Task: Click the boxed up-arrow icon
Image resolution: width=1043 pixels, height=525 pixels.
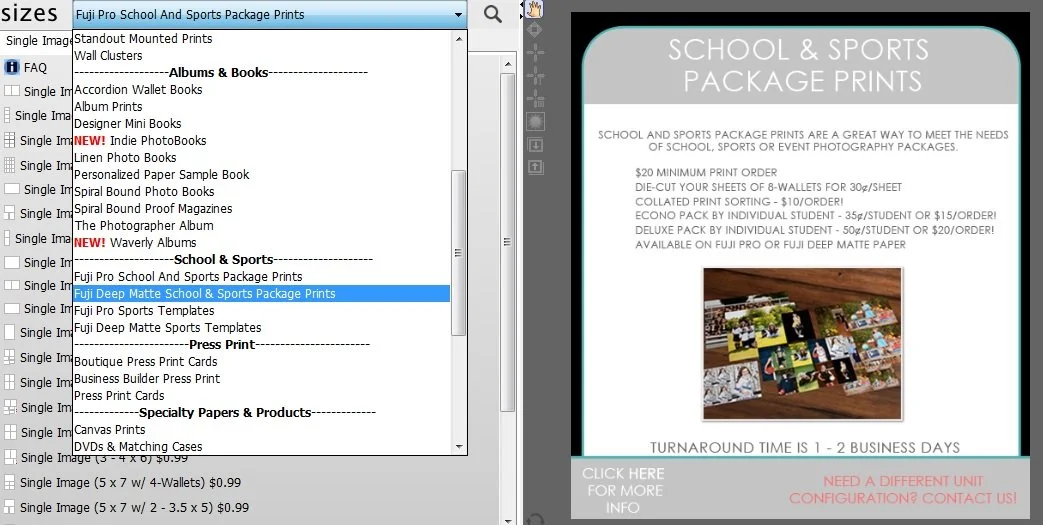Action: [535, 167]
